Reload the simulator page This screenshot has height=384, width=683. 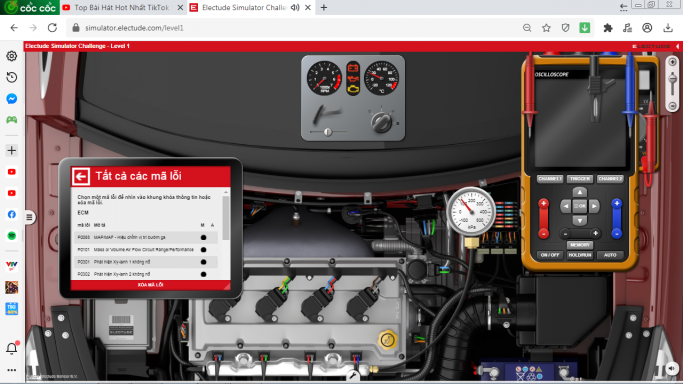tap(52, 28)
